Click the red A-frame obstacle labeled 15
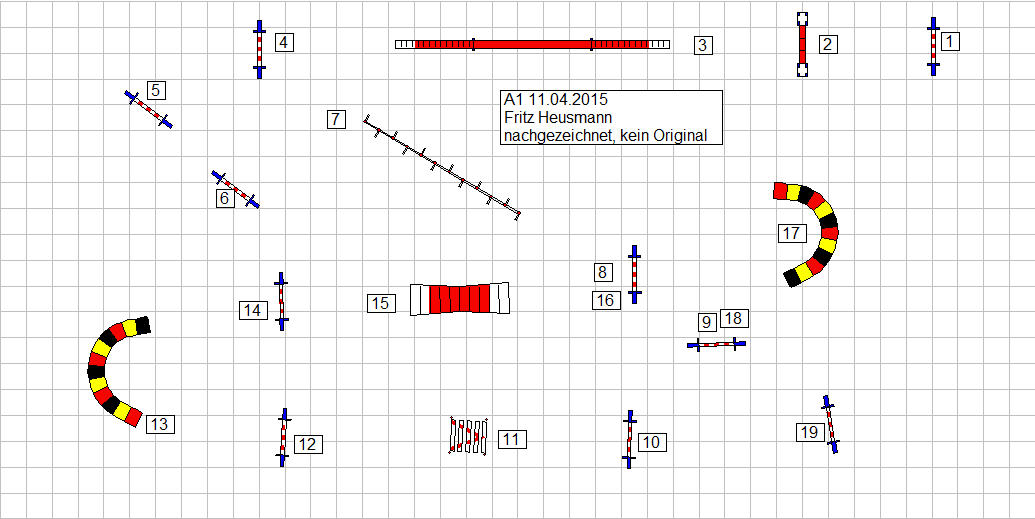 pos(460,298)
